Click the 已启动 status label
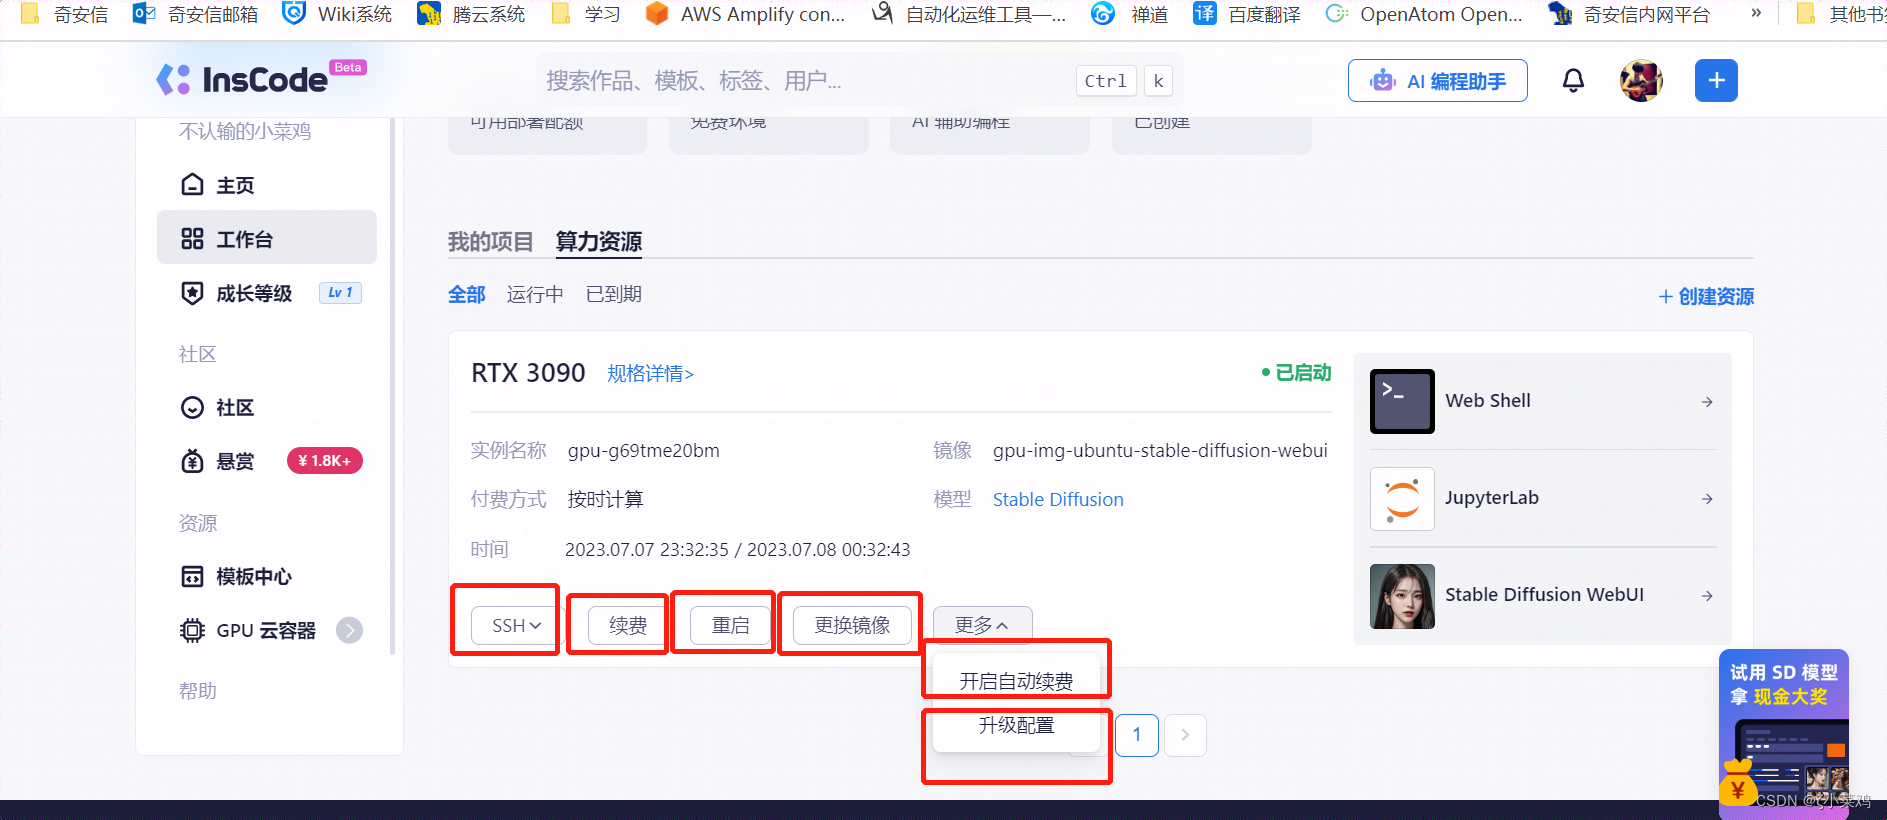The image size is (1887, 820). 1296,372
